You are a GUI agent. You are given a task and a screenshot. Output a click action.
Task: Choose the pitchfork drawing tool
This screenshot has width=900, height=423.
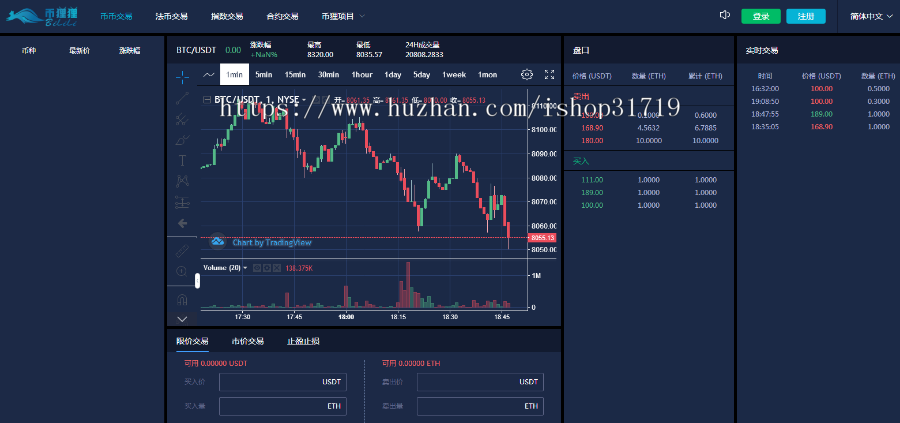pos(183,119)
